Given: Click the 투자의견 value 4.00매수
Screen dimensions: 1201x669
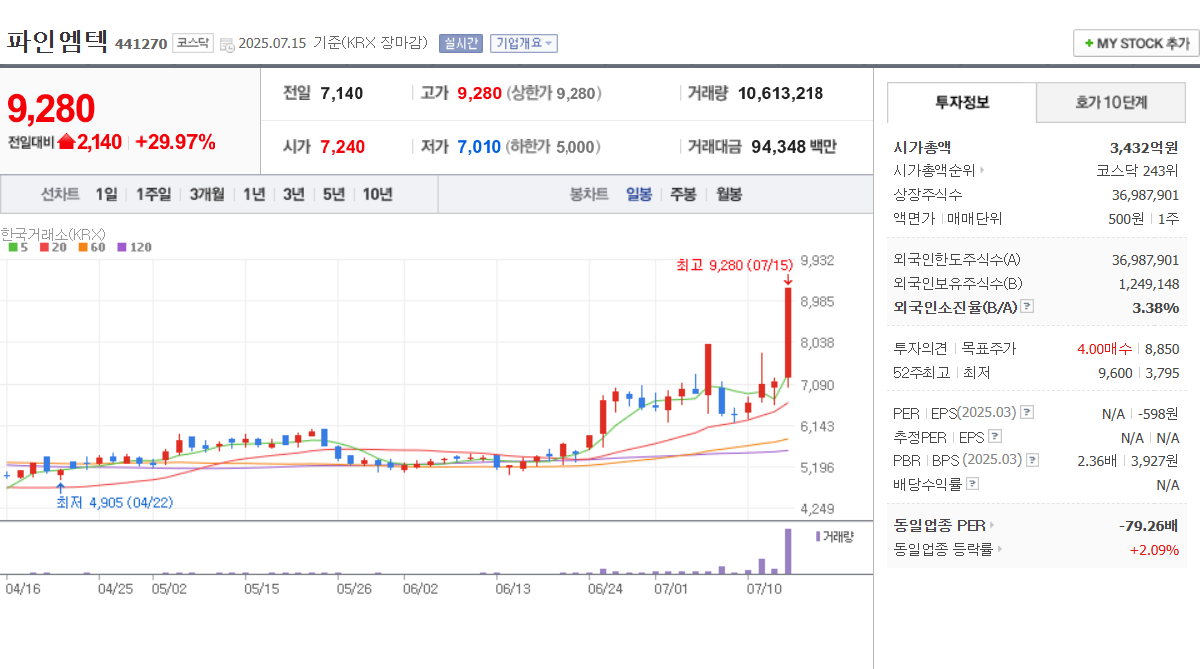Looking at the screenshot, I should (1105, 348).
